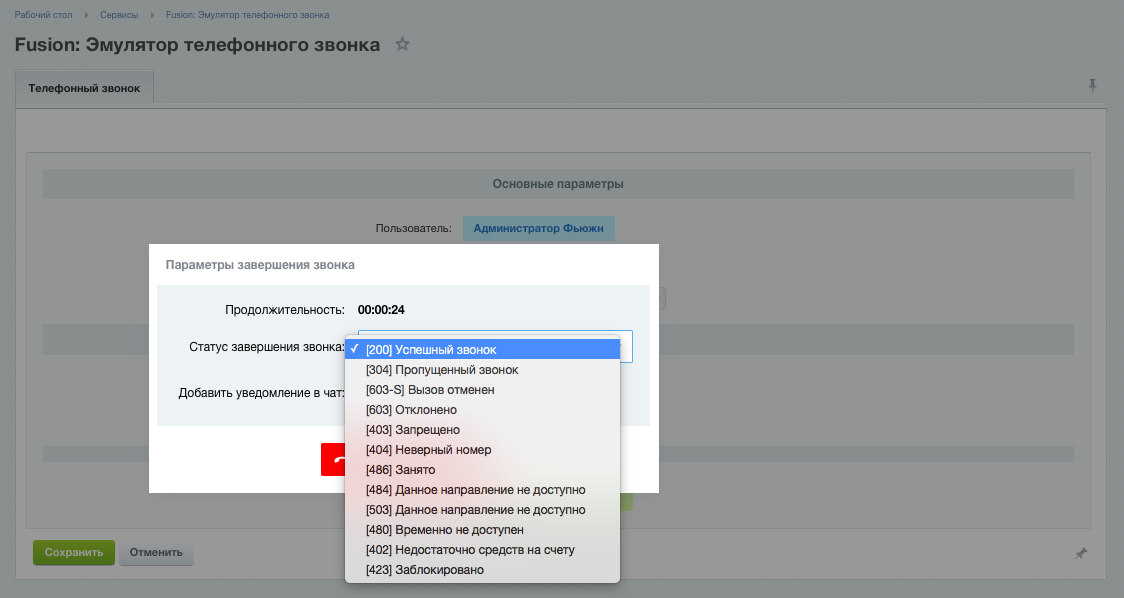This screenshot has width=1124, height=598.
Task: Click the Отменить button
Action: (156, 553)
